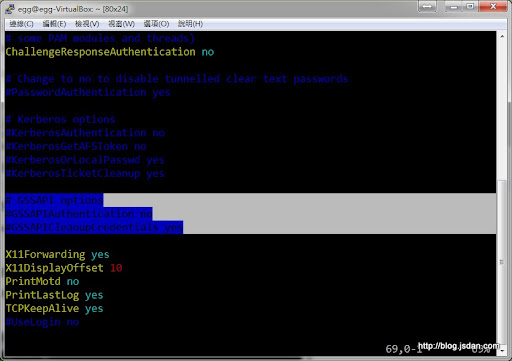
Task: Click the PrintLastLog setting text
Action: (42, 295)
